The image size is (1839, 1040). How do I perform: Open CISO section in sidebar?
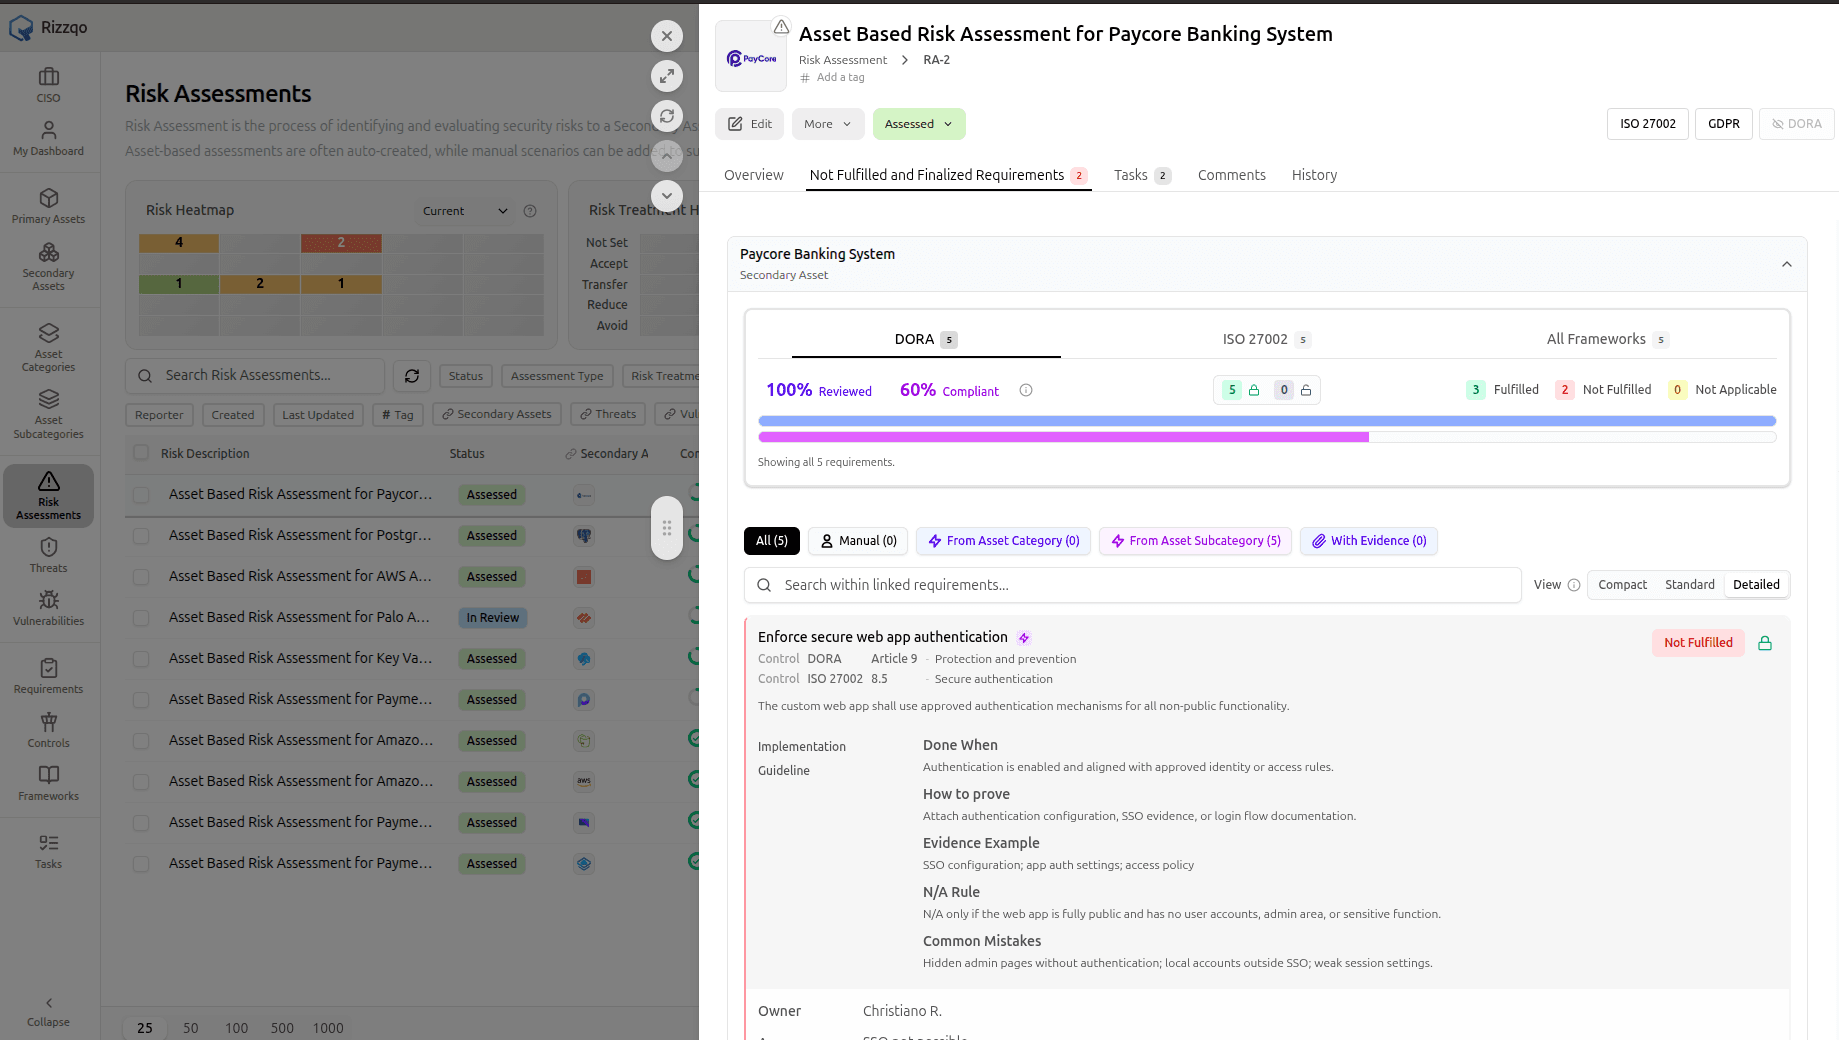click(48, 85)
